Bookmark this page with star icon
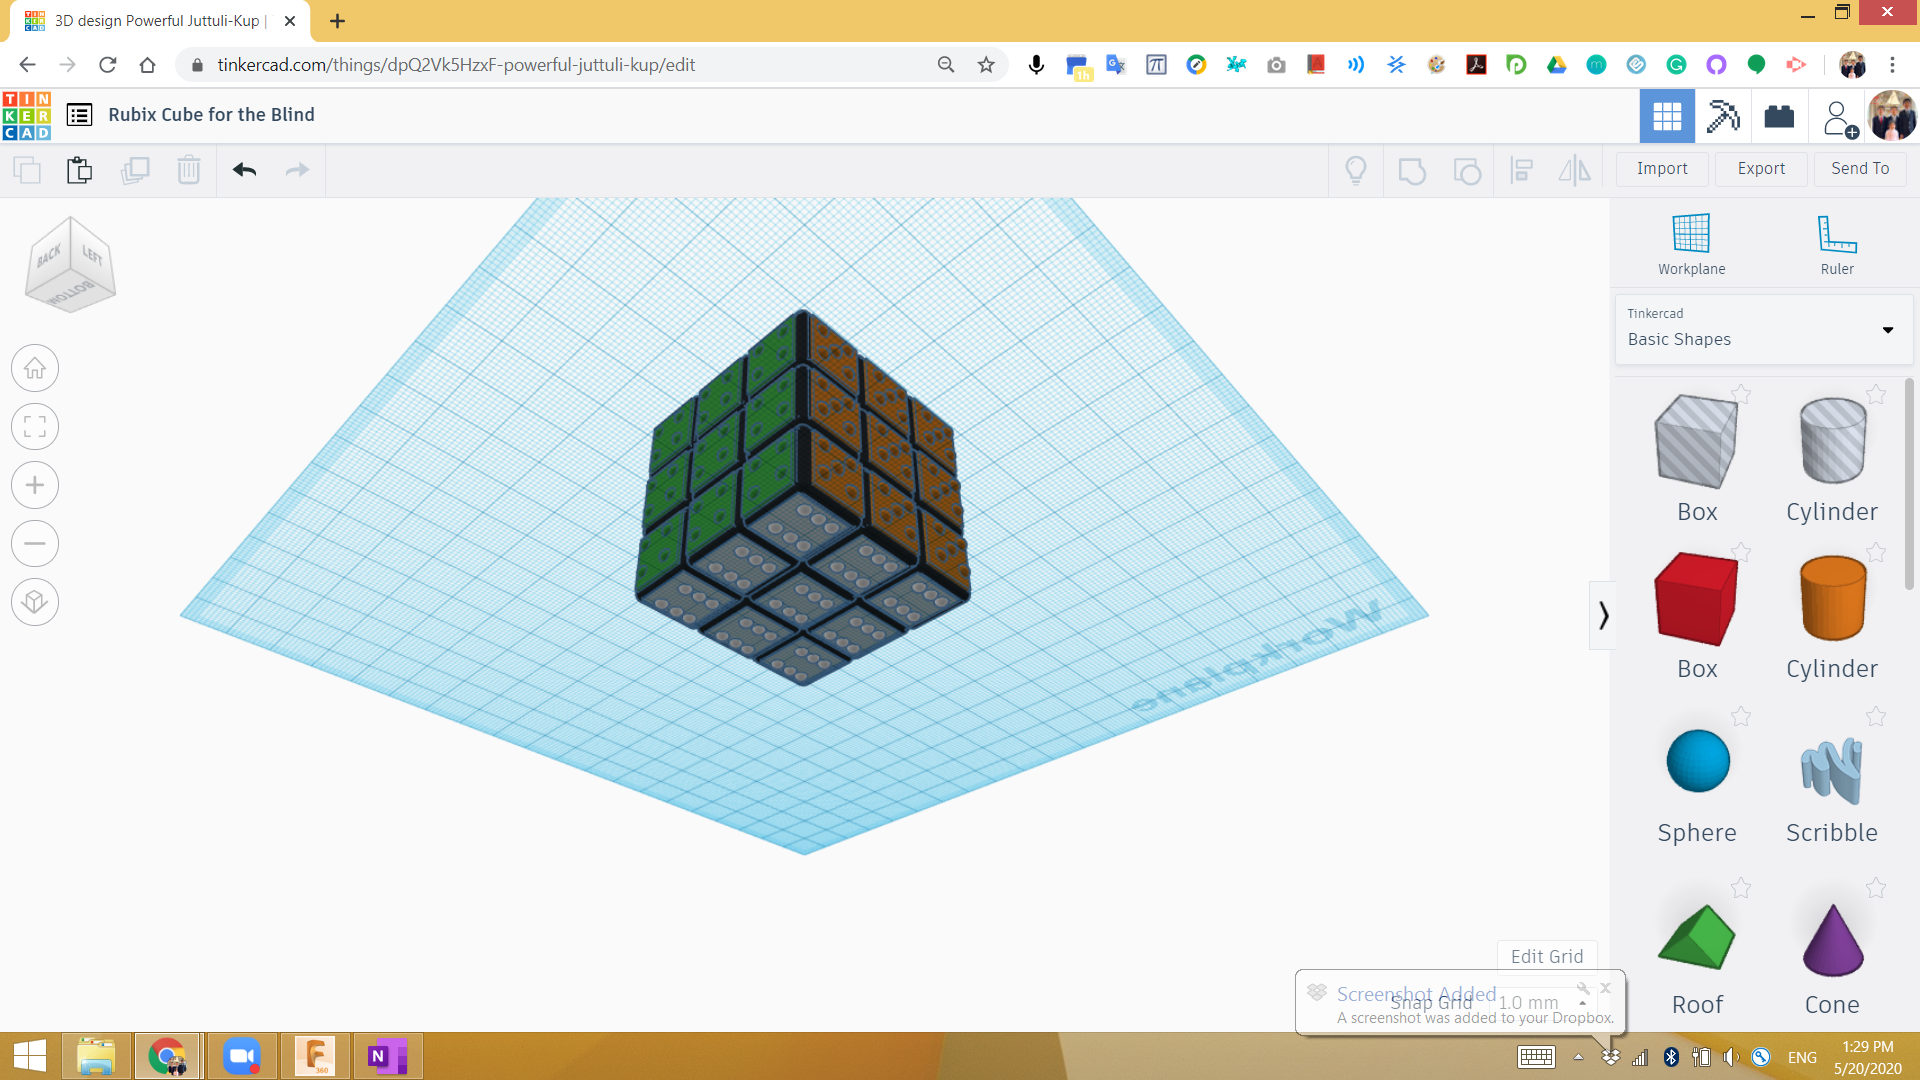 986,65
